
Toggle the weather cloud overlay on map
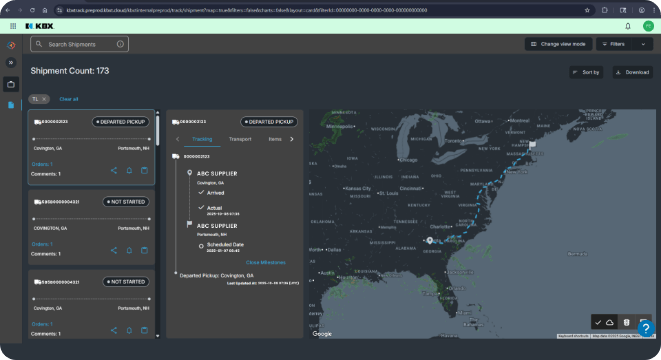coord(610,322)
